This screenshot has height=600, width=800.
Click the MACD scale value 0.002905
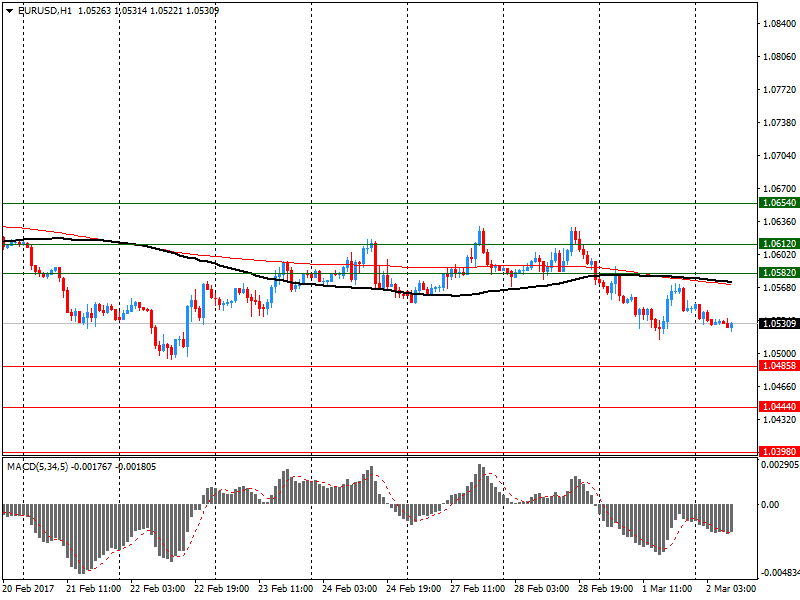tap(780, 465)
